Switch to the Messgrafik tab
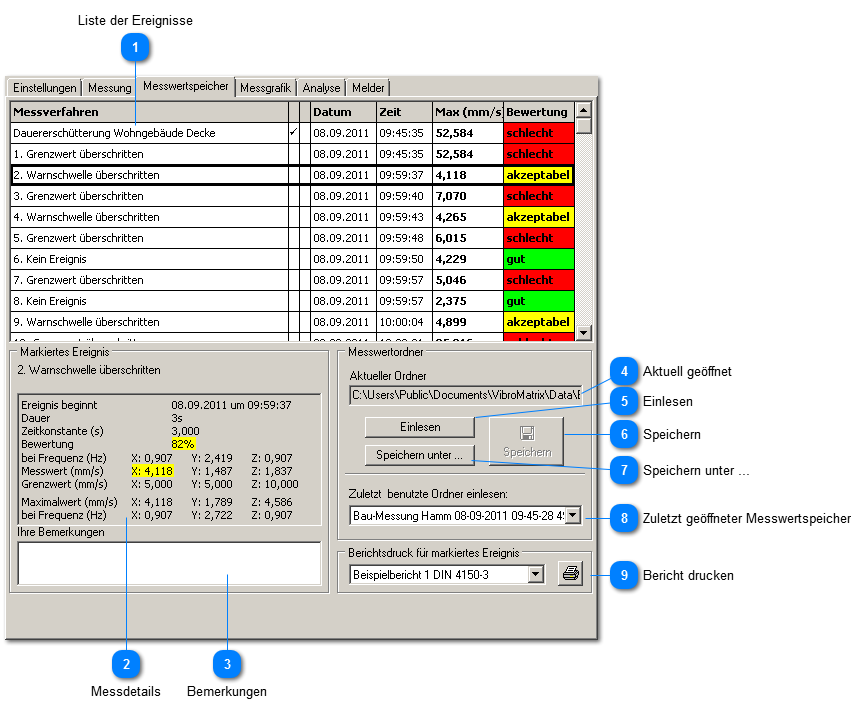867x715 pixels. (266, 88)
